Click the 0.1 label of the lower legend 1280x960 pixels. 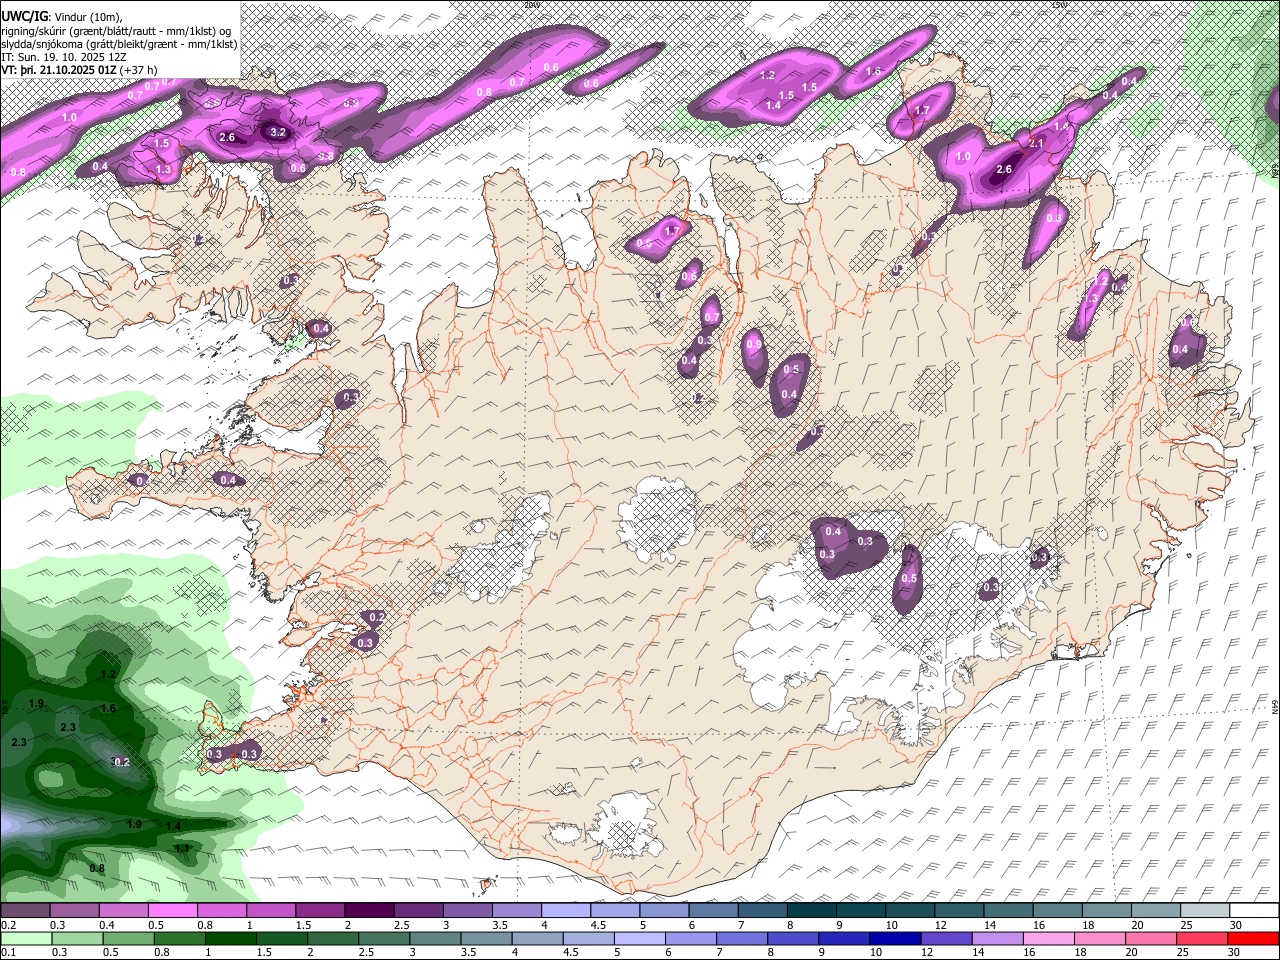click(8, 952)
